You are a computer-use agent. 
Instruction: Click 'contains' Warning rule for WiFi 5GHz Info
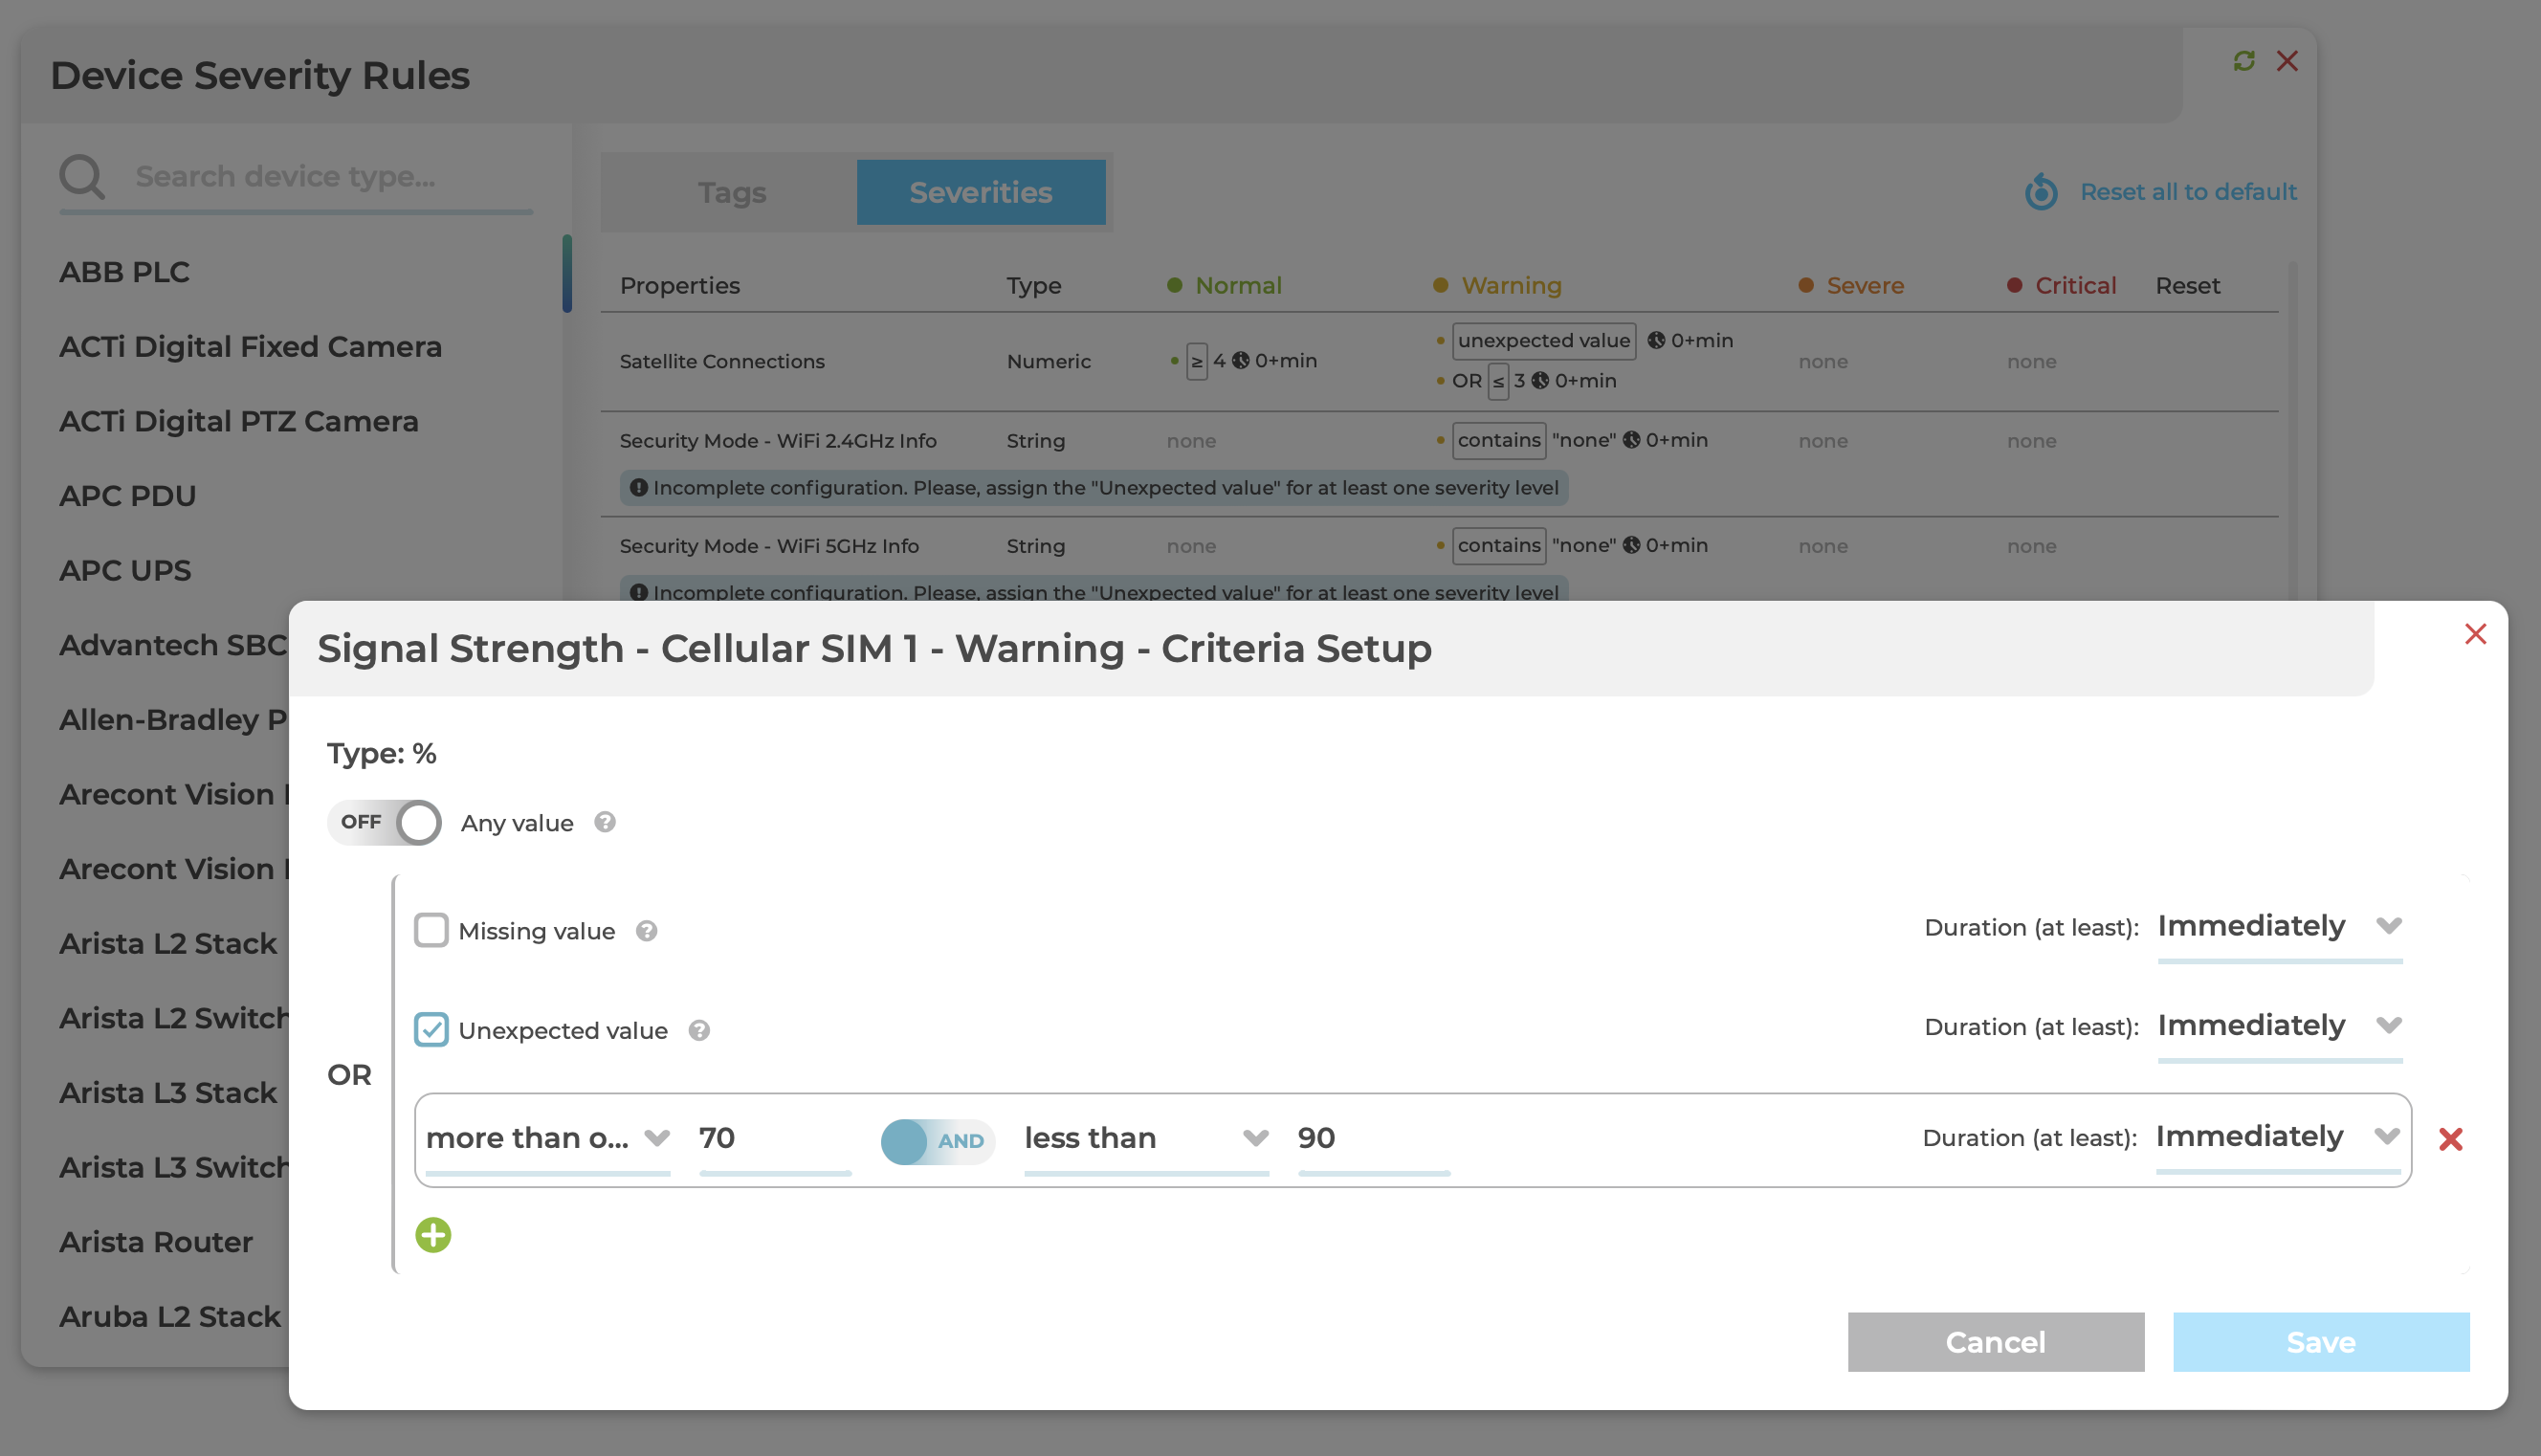click(x=1499, y=545)
